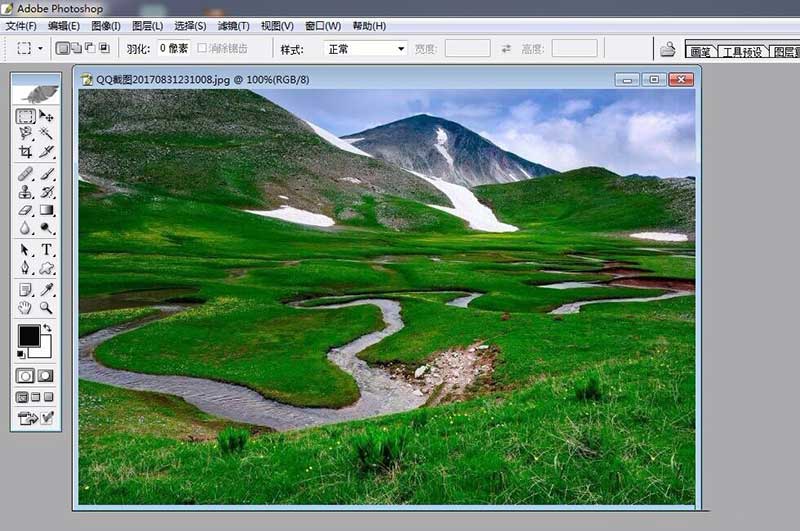
Task: Select the Clone Stamp tool
Action: coord(26,192)
